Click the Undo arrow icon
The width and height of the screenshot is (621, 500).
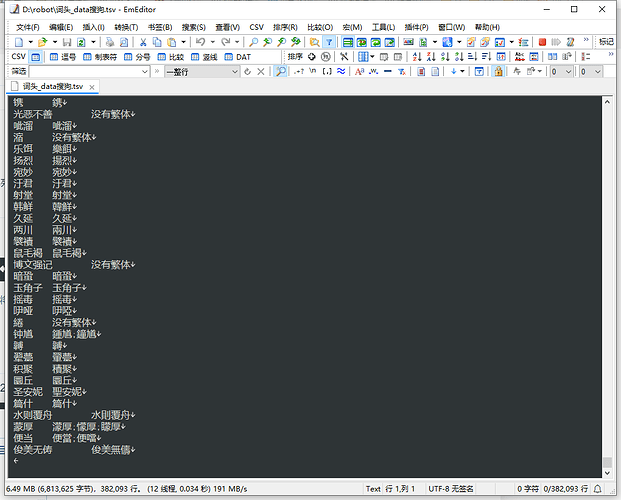click(200, 42)
